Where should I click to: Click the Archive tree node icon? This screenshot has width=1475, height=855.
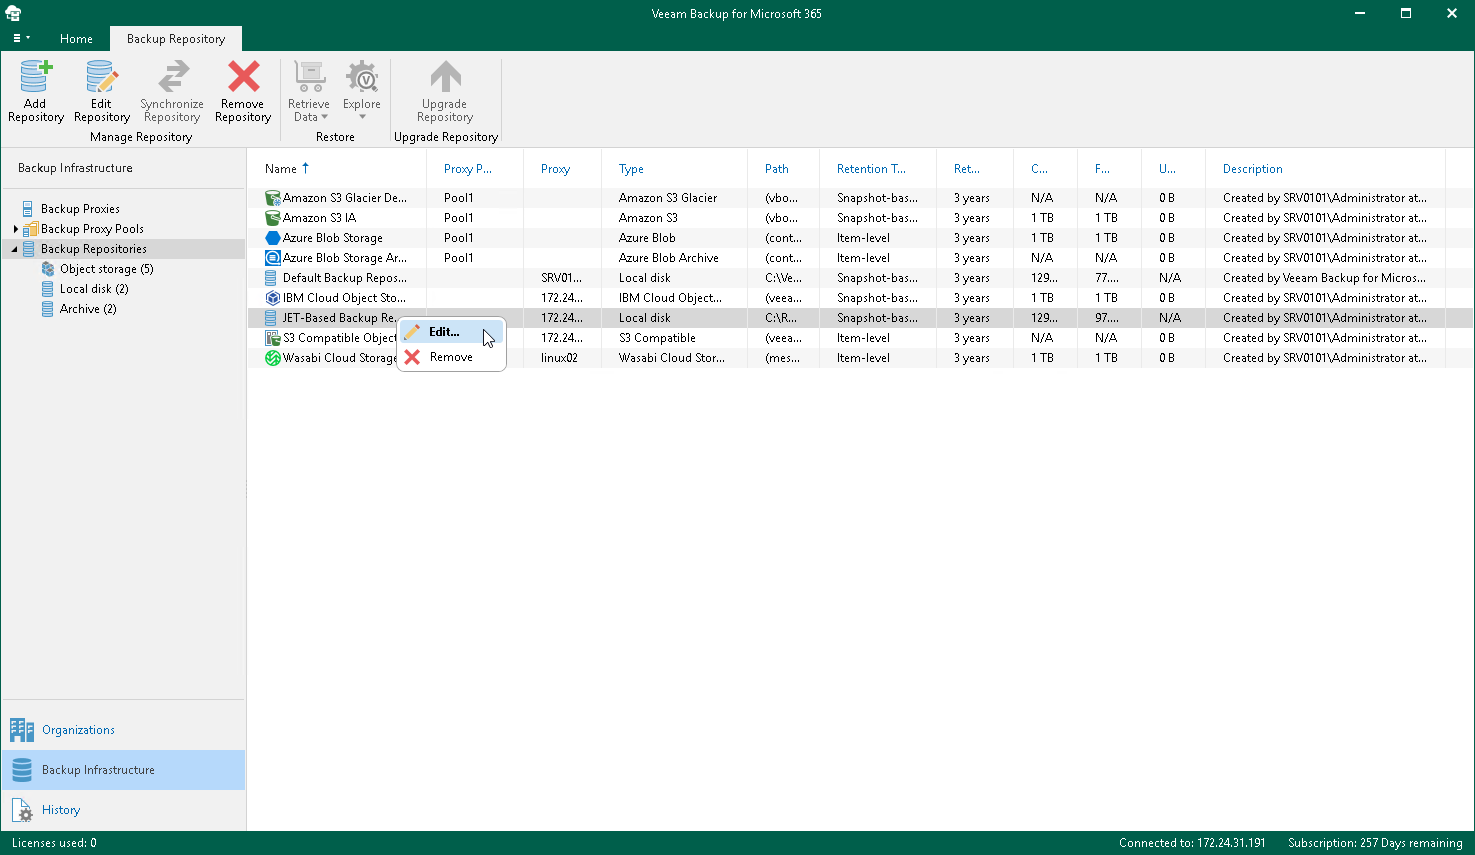[48, 309]
